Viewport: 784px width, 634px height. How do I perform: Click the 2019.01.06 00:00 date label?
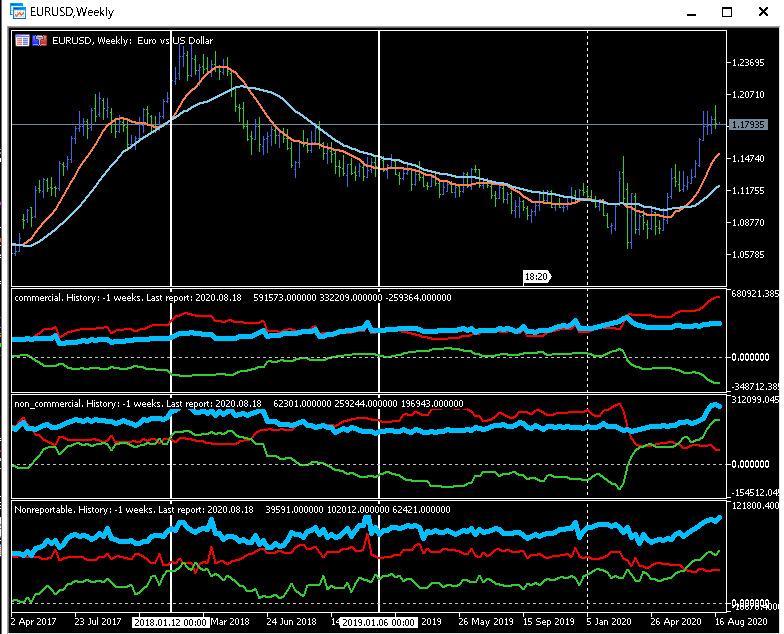pyautogui.click(x=378, y=622)
